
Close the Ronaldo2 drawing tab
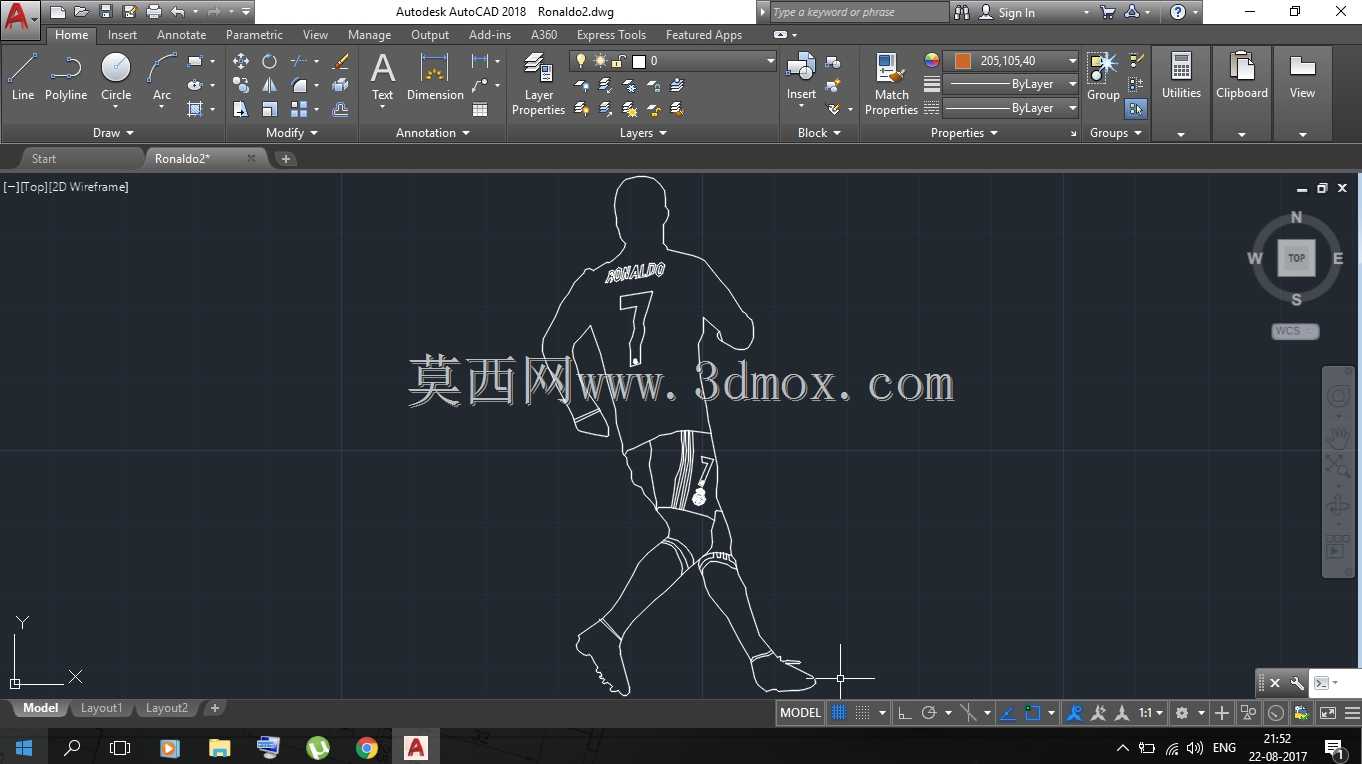click(251, 158)
